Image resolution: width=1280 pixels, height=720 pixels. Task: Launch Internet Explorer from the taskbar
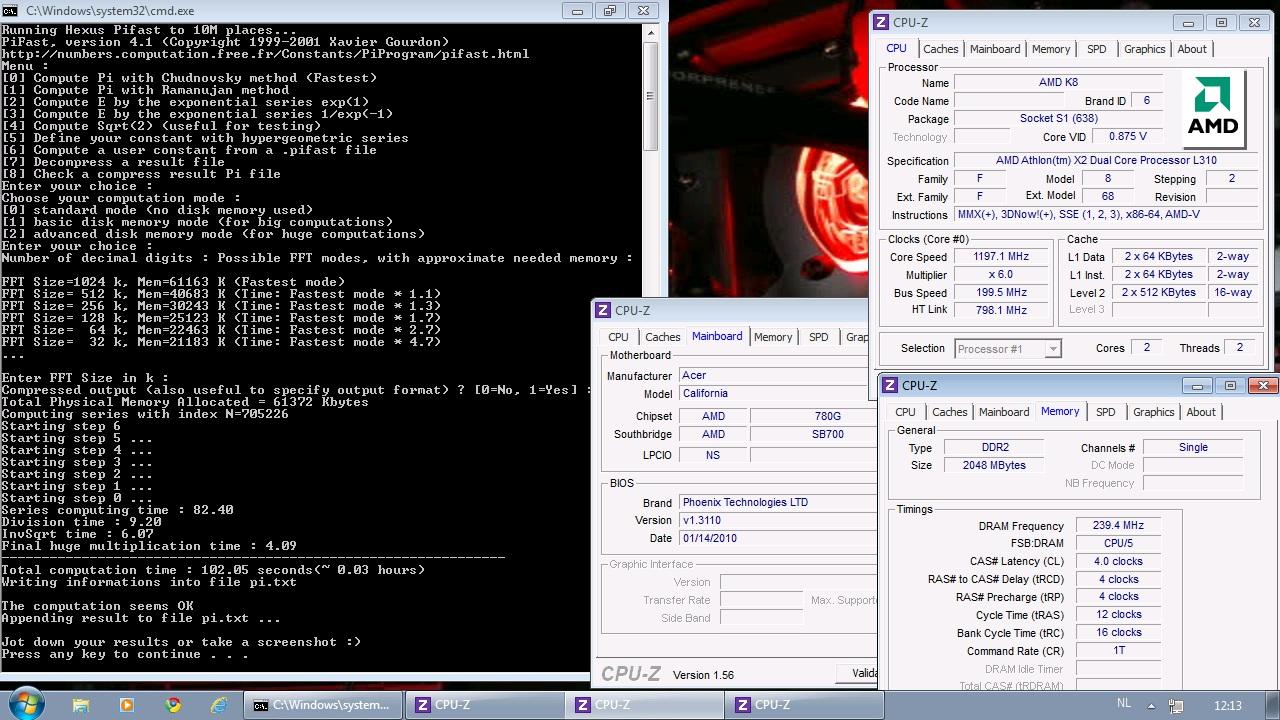tap(219, 705)
